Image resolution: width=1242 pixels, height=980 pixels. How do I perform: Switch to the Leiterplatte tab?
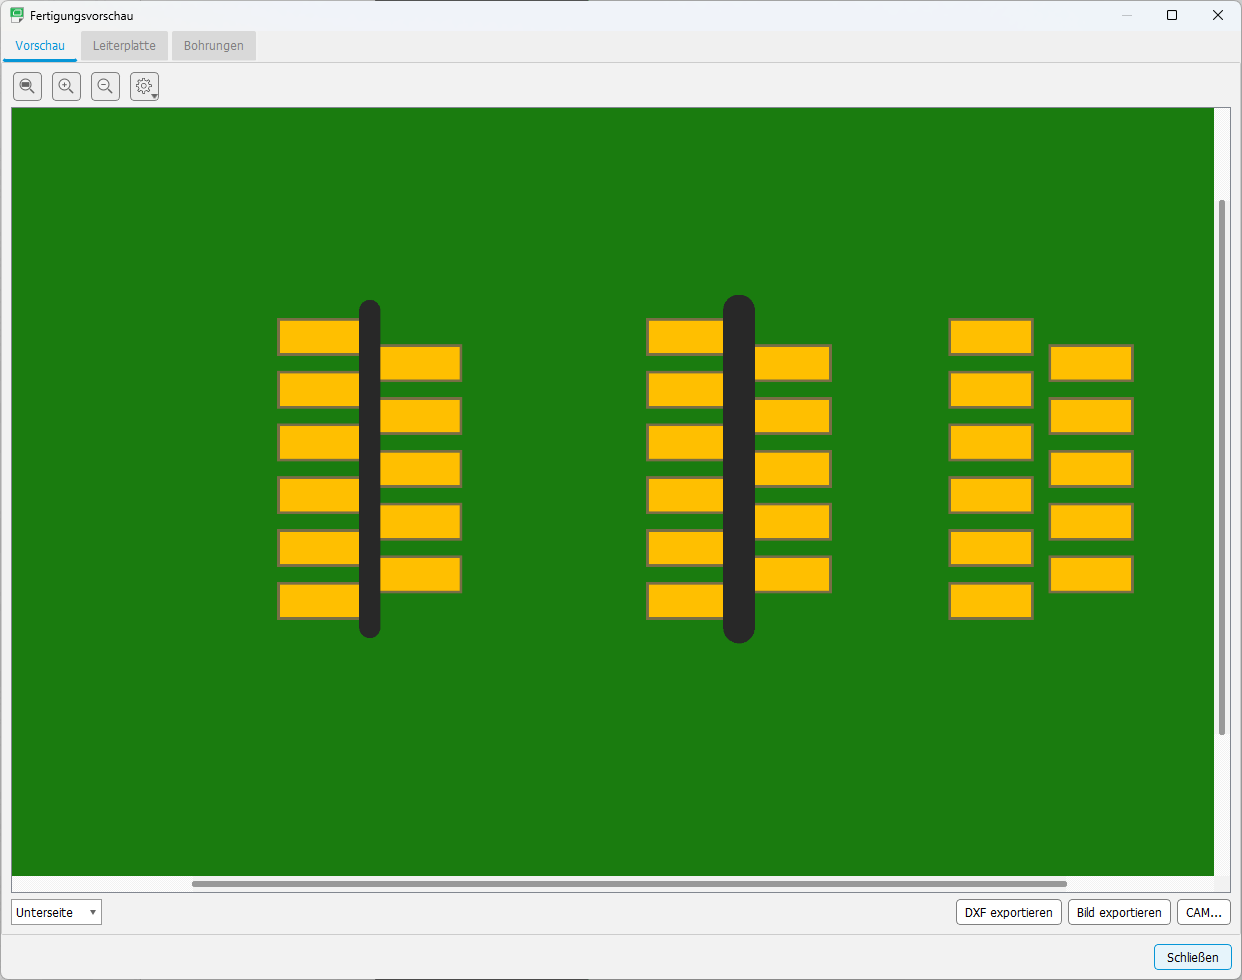pos(124,46)
